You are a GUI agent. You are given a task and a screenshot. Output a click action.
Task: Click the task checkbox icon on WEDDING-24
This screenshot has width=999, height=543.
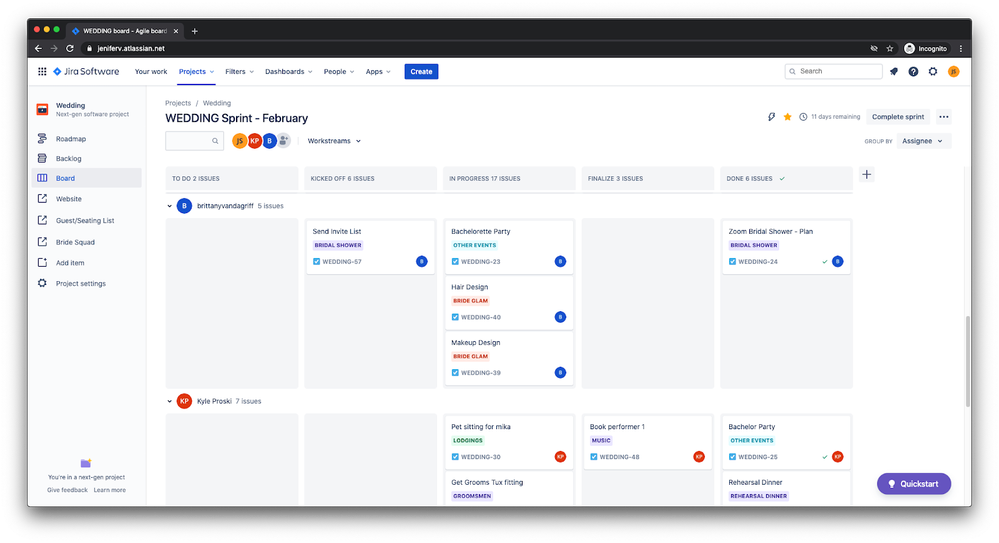732,261
